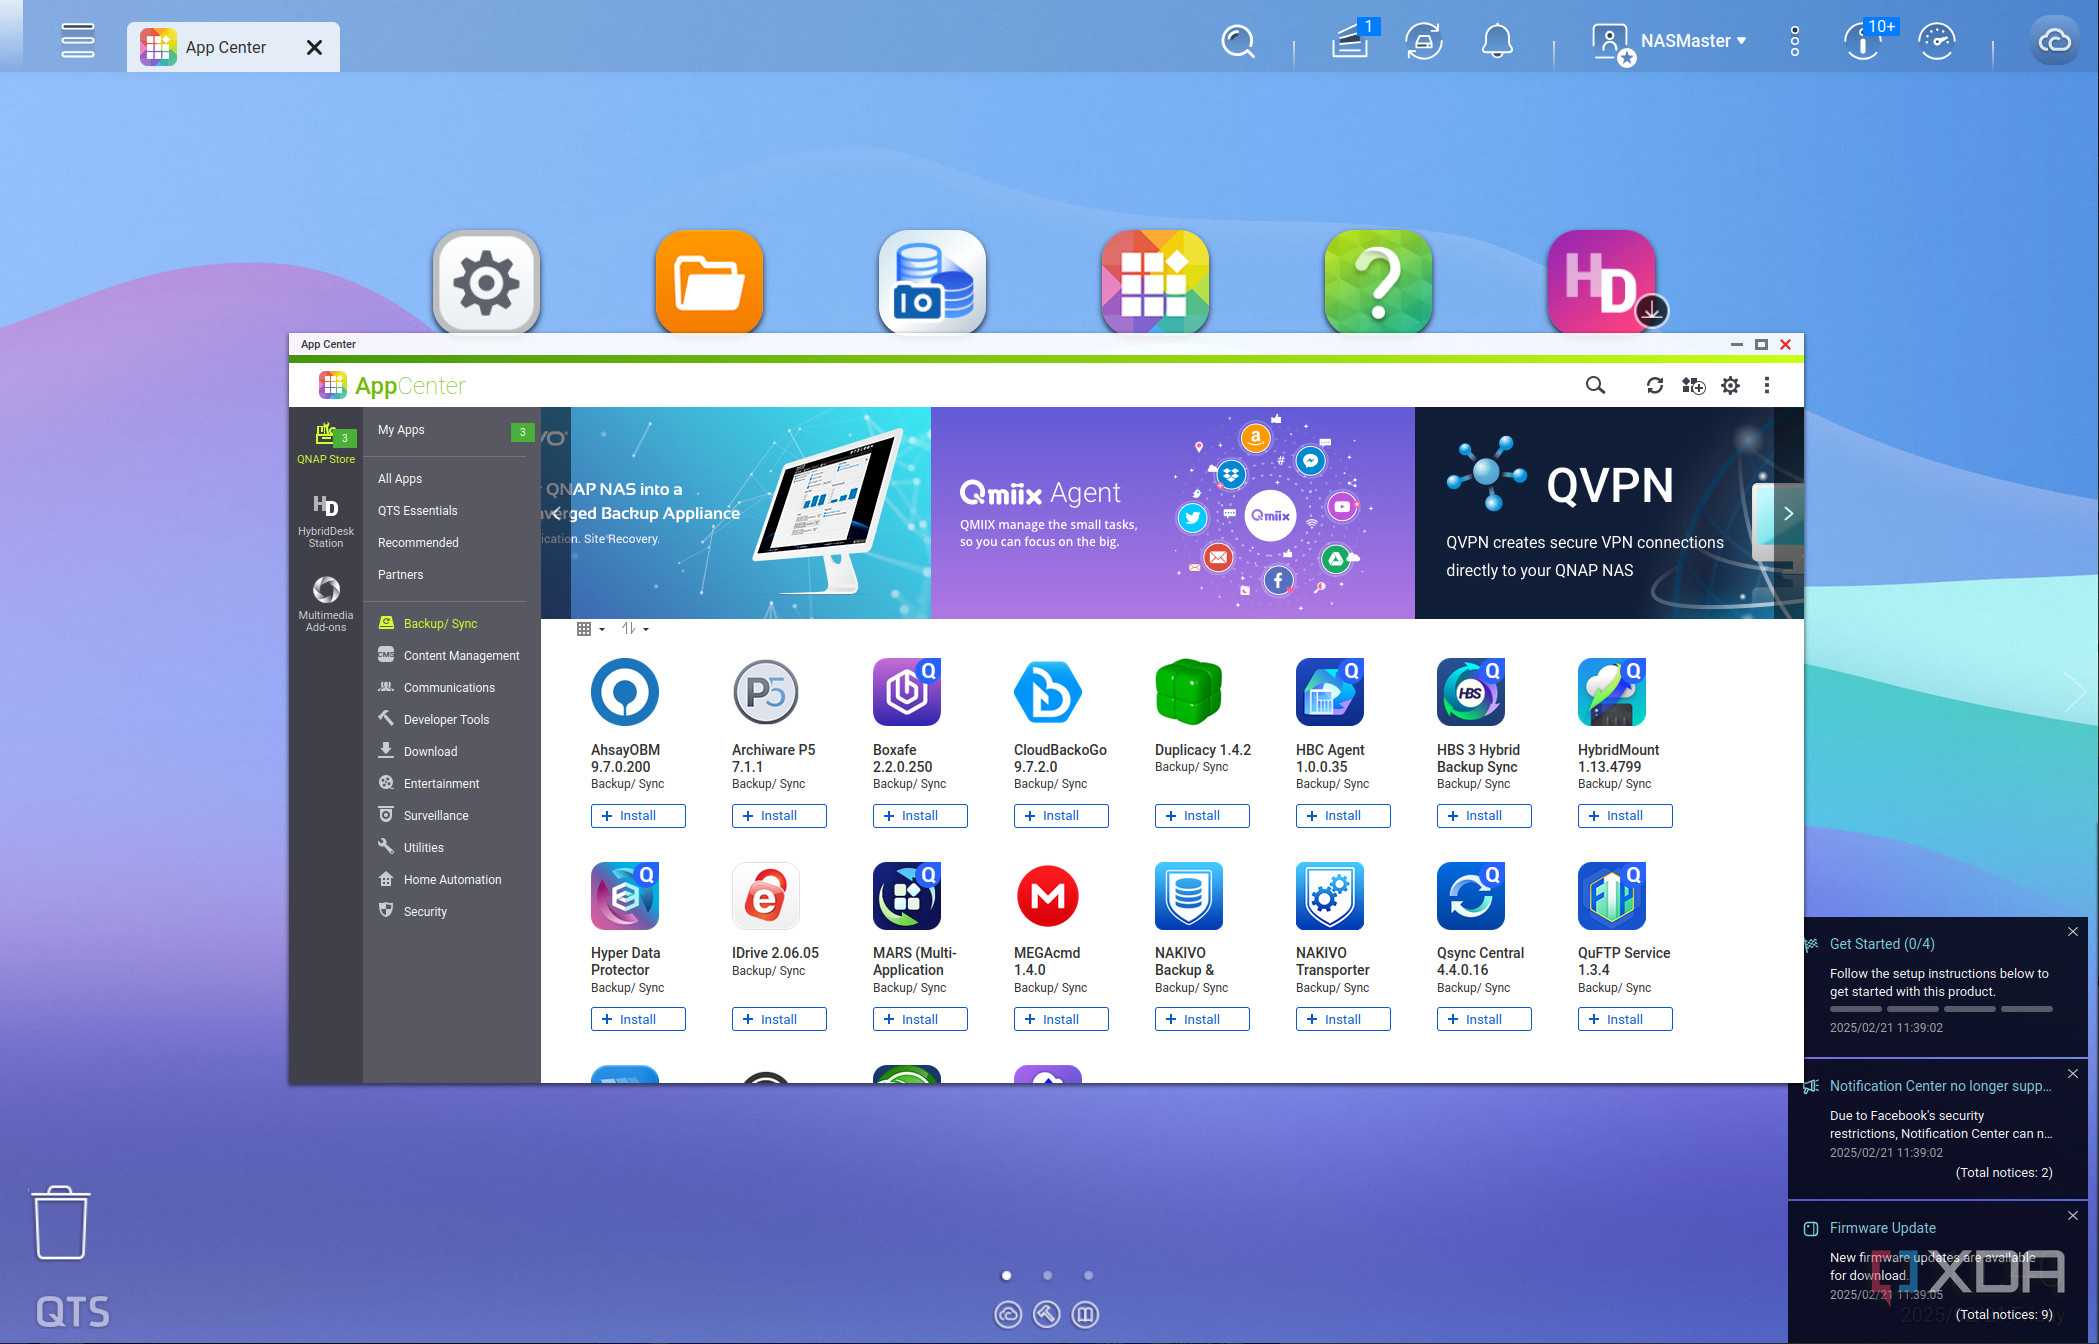Open the dashboard gauge icon
Viewport: 2099px width, 1344px height.
1937,41
